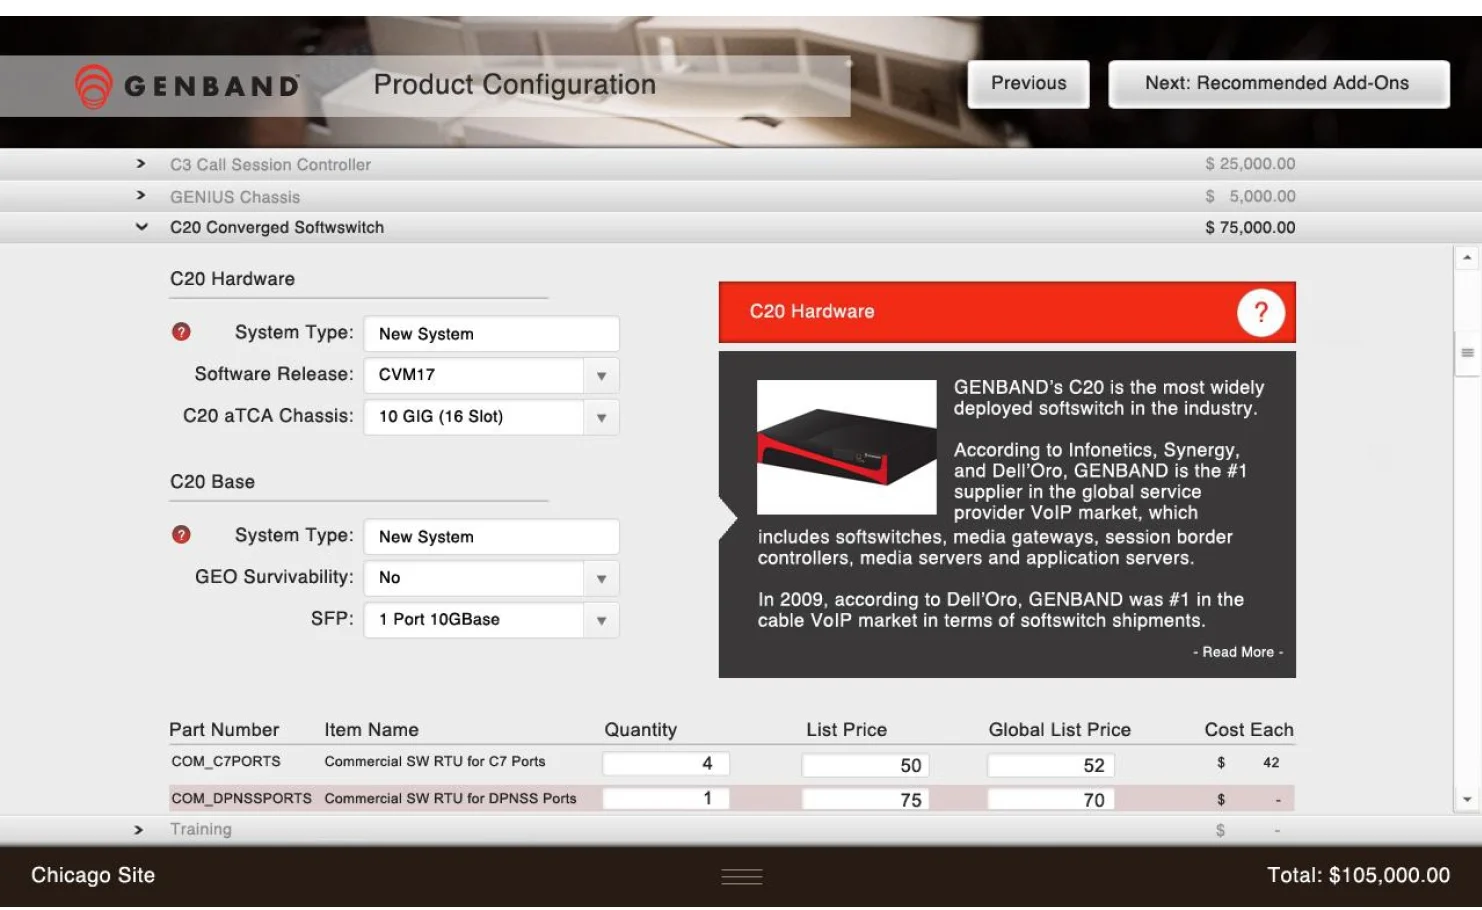Expand the C3 Call Session Controller section
This screenshot has height=910, width=1482.
point(141,164)
